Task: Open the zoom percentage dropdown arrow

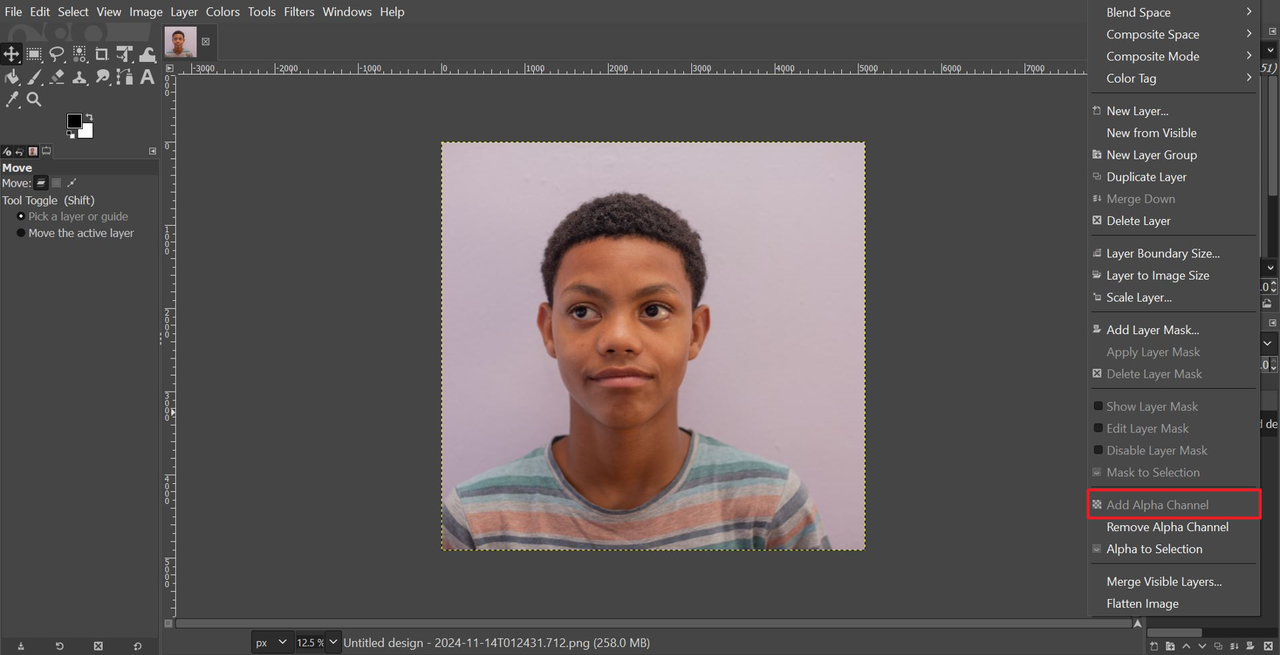Action: [333, 642]
